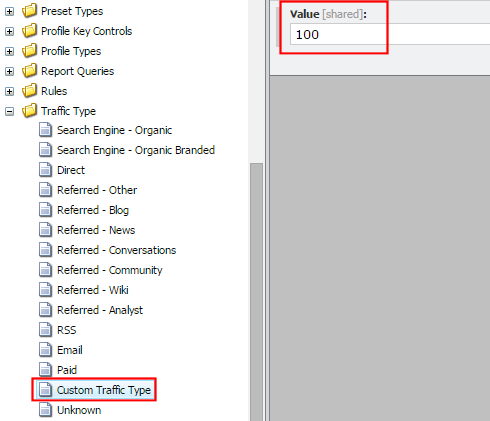Expand the Rules tree node
Viewport: 490px width, 421px height.
point(10,92)
